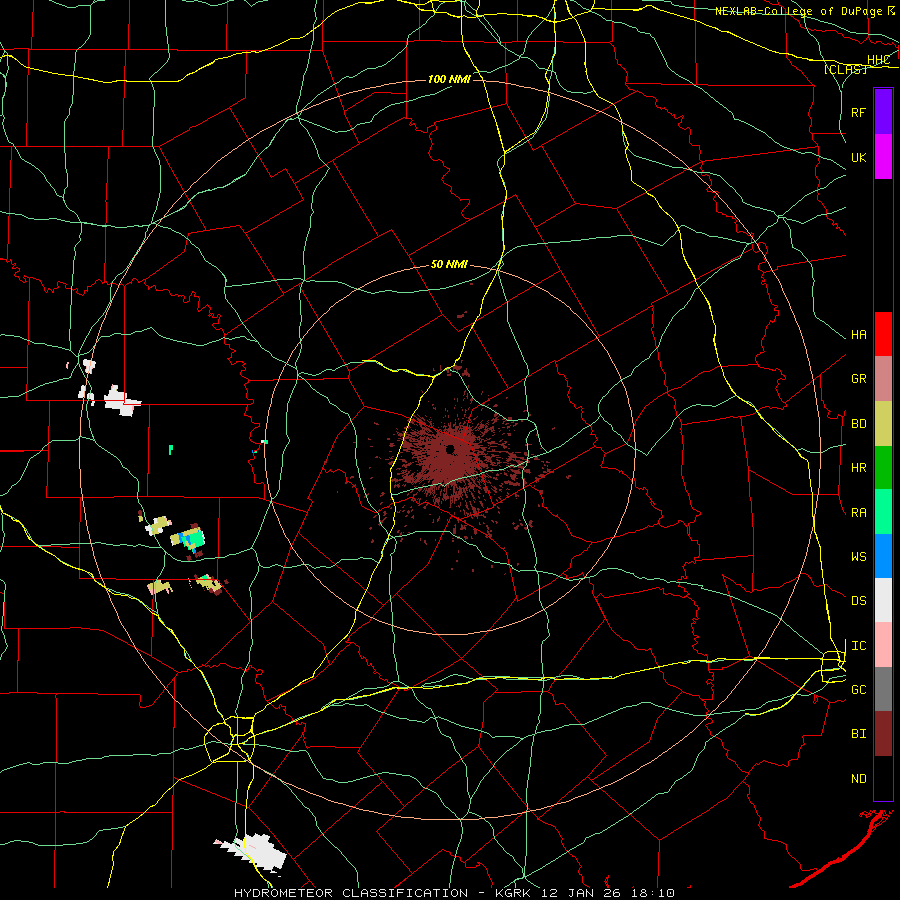Click the GR legend label
This screenshot has width=900, height=900.
pos(858,379)
